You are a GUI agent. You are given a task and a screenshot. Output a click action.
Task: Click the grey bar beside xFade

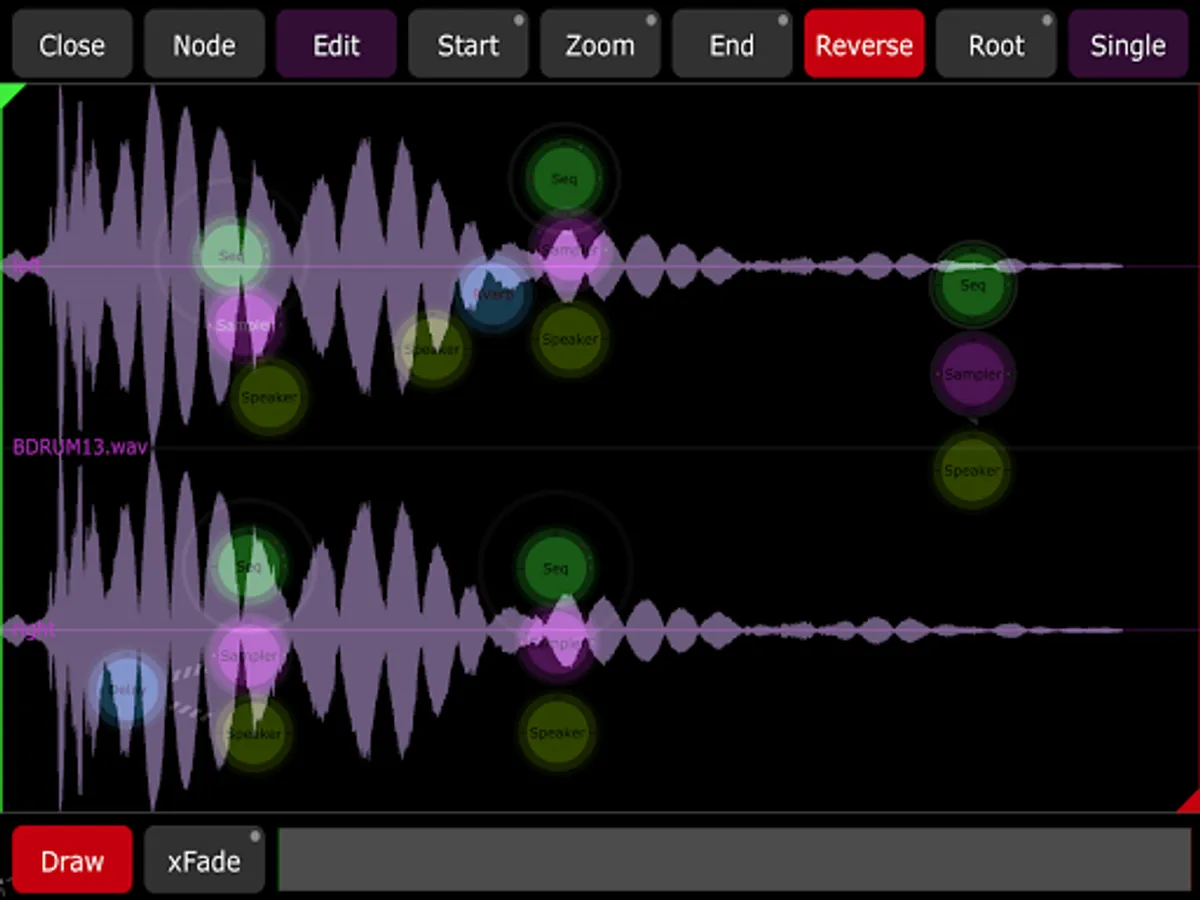pos(734,859)
